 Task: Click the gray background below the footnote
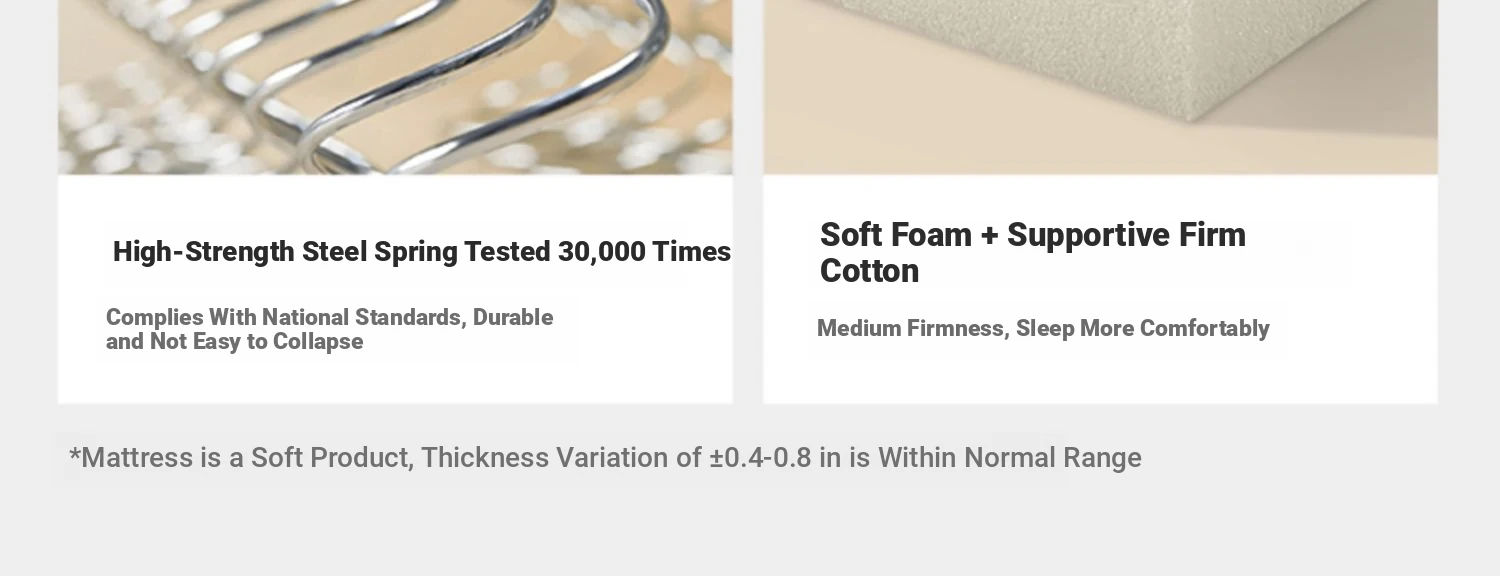click(750, 530)
